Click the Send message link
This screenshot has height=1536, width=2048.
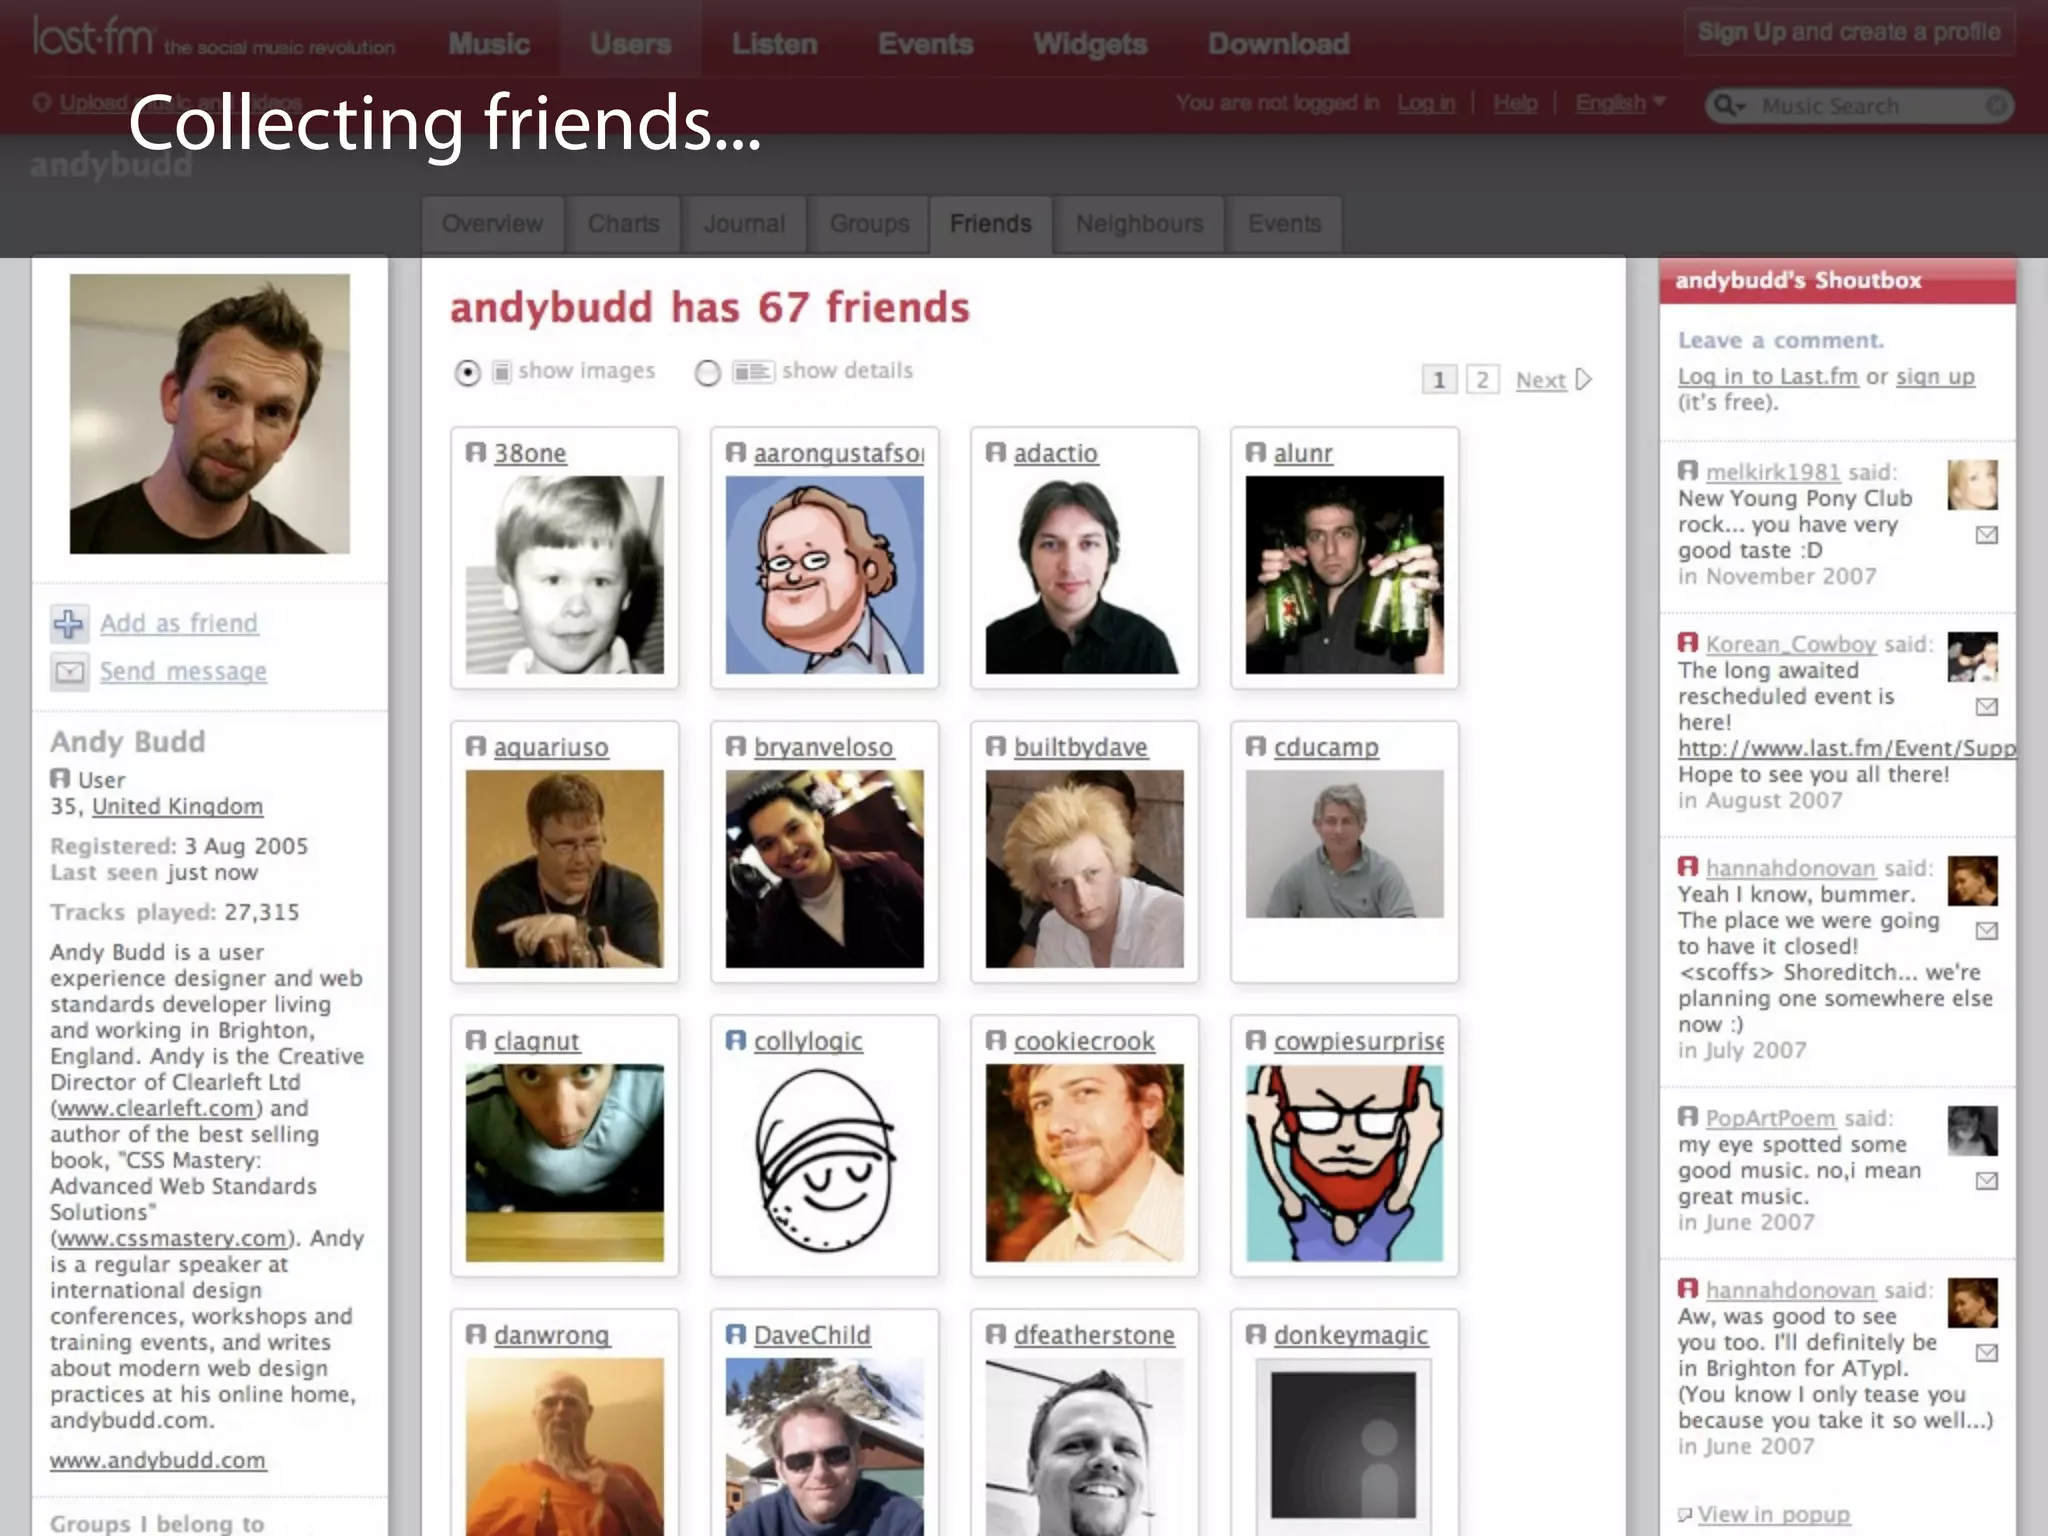click(x=183, y=671)
